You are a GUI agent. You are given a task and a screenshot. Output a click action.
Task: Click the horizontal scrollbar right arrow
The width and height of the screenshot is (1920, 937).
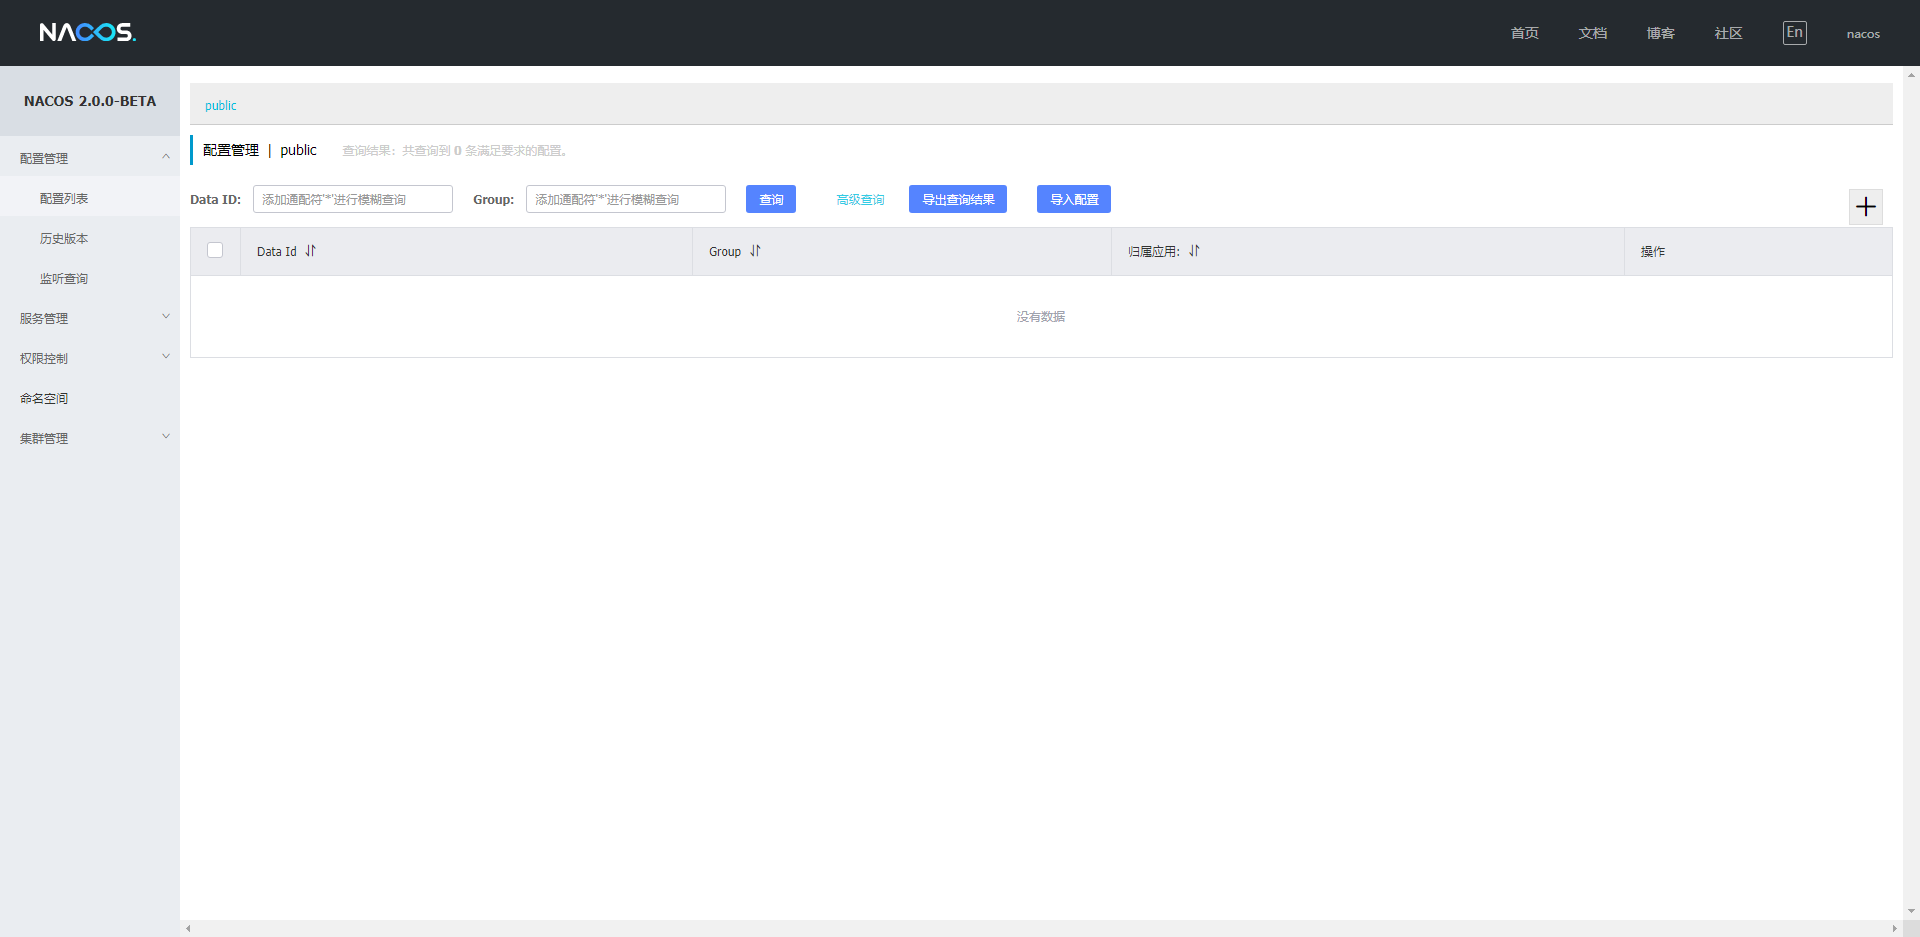1894,929
